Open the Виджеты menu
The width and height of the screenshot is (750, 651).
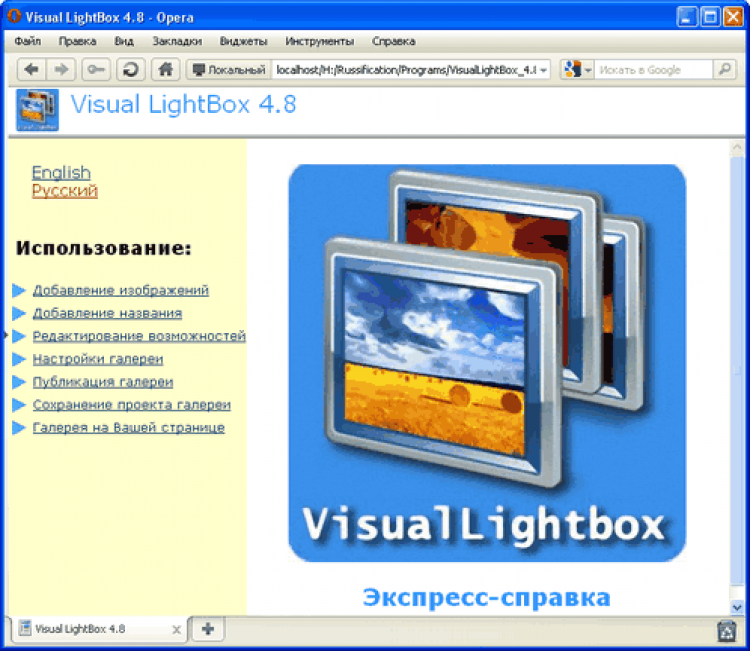click(x=243, y=41)
